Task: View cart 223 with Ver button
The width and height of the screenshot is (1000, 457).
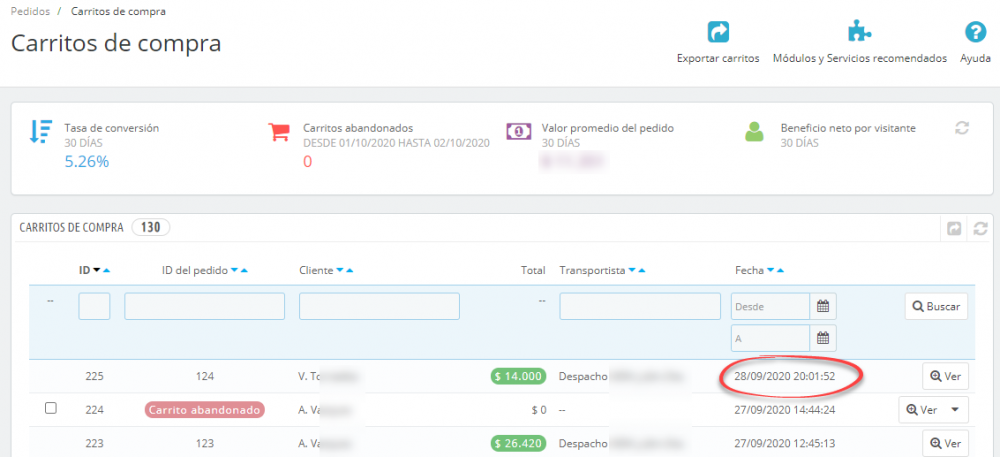Action: [945, 443]
